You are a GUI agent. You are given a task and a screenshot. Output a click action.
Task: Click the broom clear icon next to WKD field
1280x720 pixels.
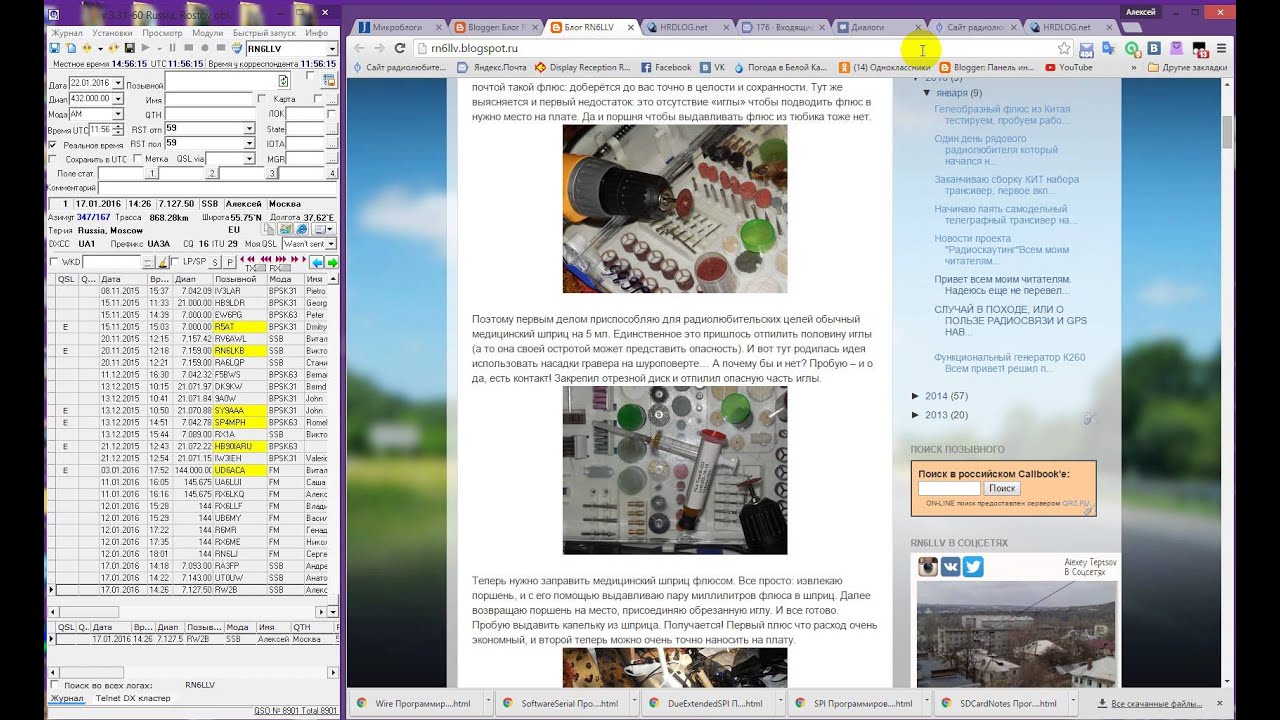click(x=162, y=262)
